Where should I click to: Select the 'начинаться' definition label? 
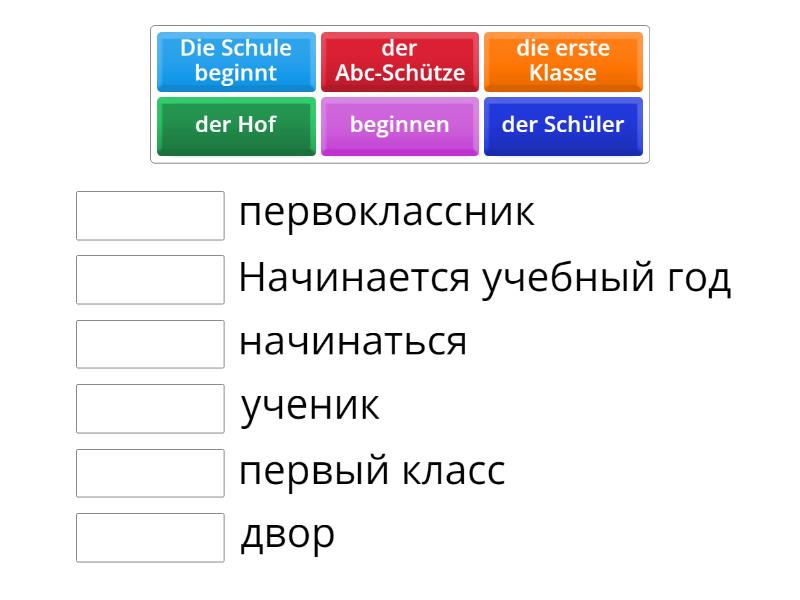[x=353, y=342]
